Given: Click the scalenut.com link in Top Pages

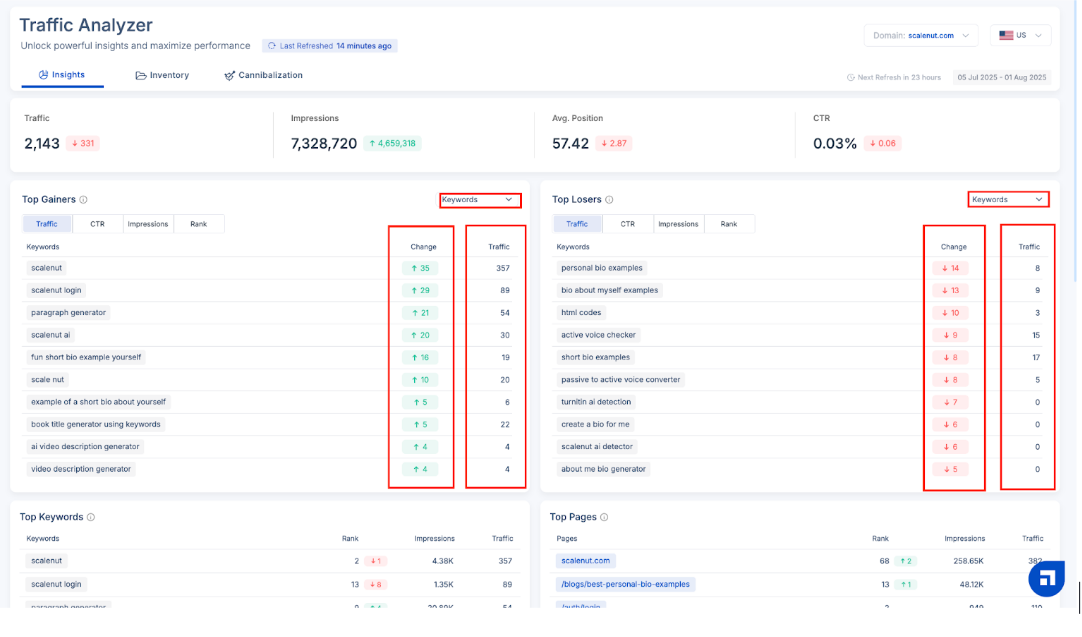Looking at the screenshot, I should [x=585, y=561].
